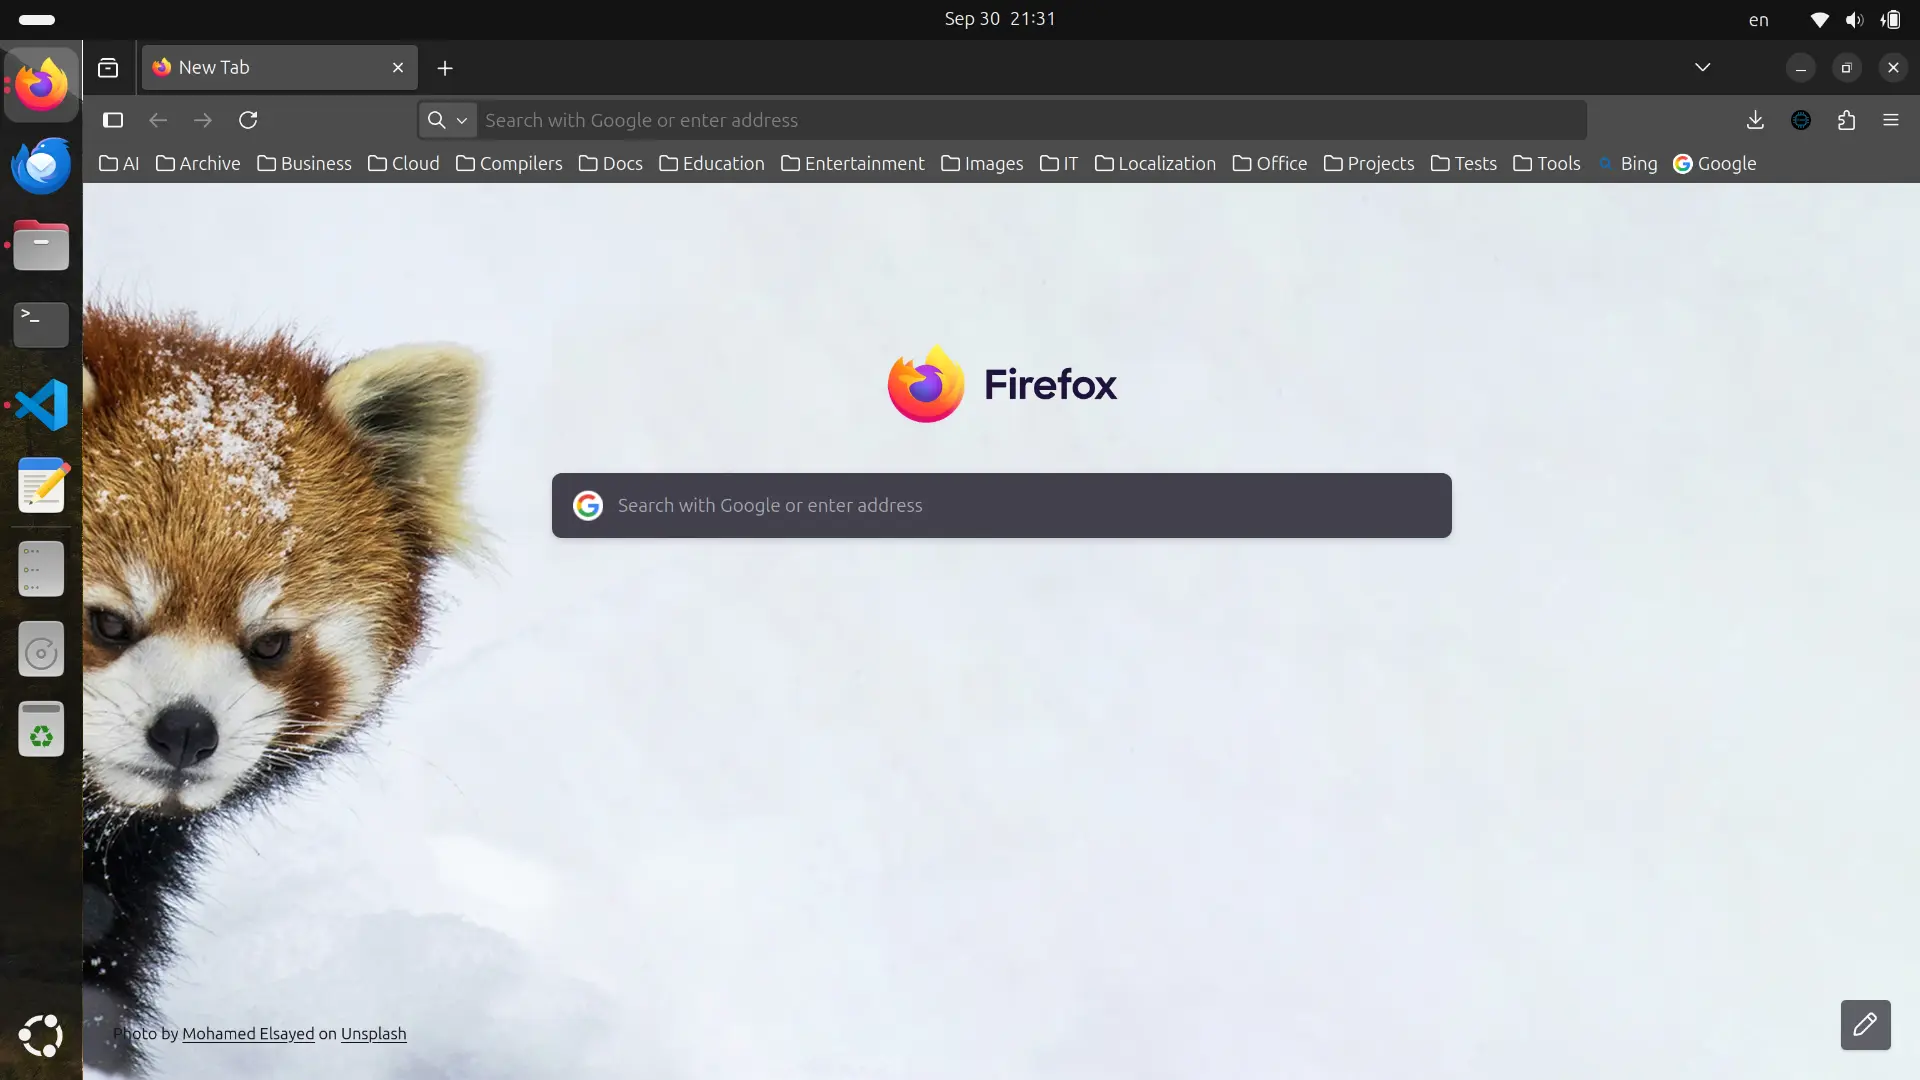This screenshot has width=1920, height=1080.
Task: Open the text editor from the dock
Action: pos(40,485)
